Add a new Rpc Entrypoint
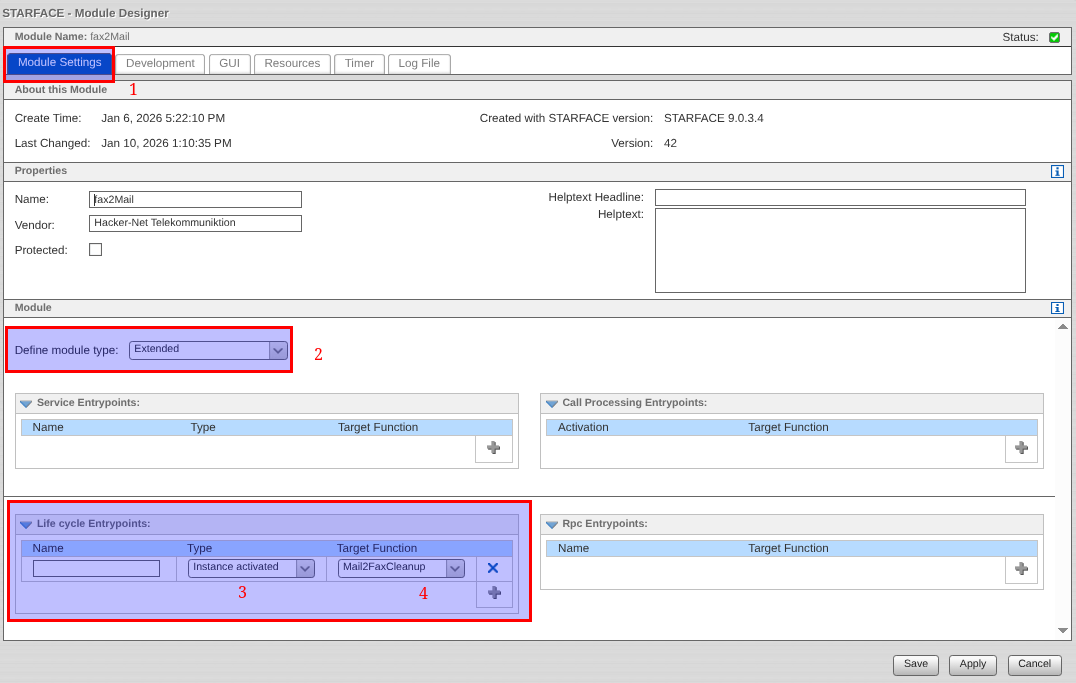This screenshot has width=1076, height=683. click(1021, 569)
